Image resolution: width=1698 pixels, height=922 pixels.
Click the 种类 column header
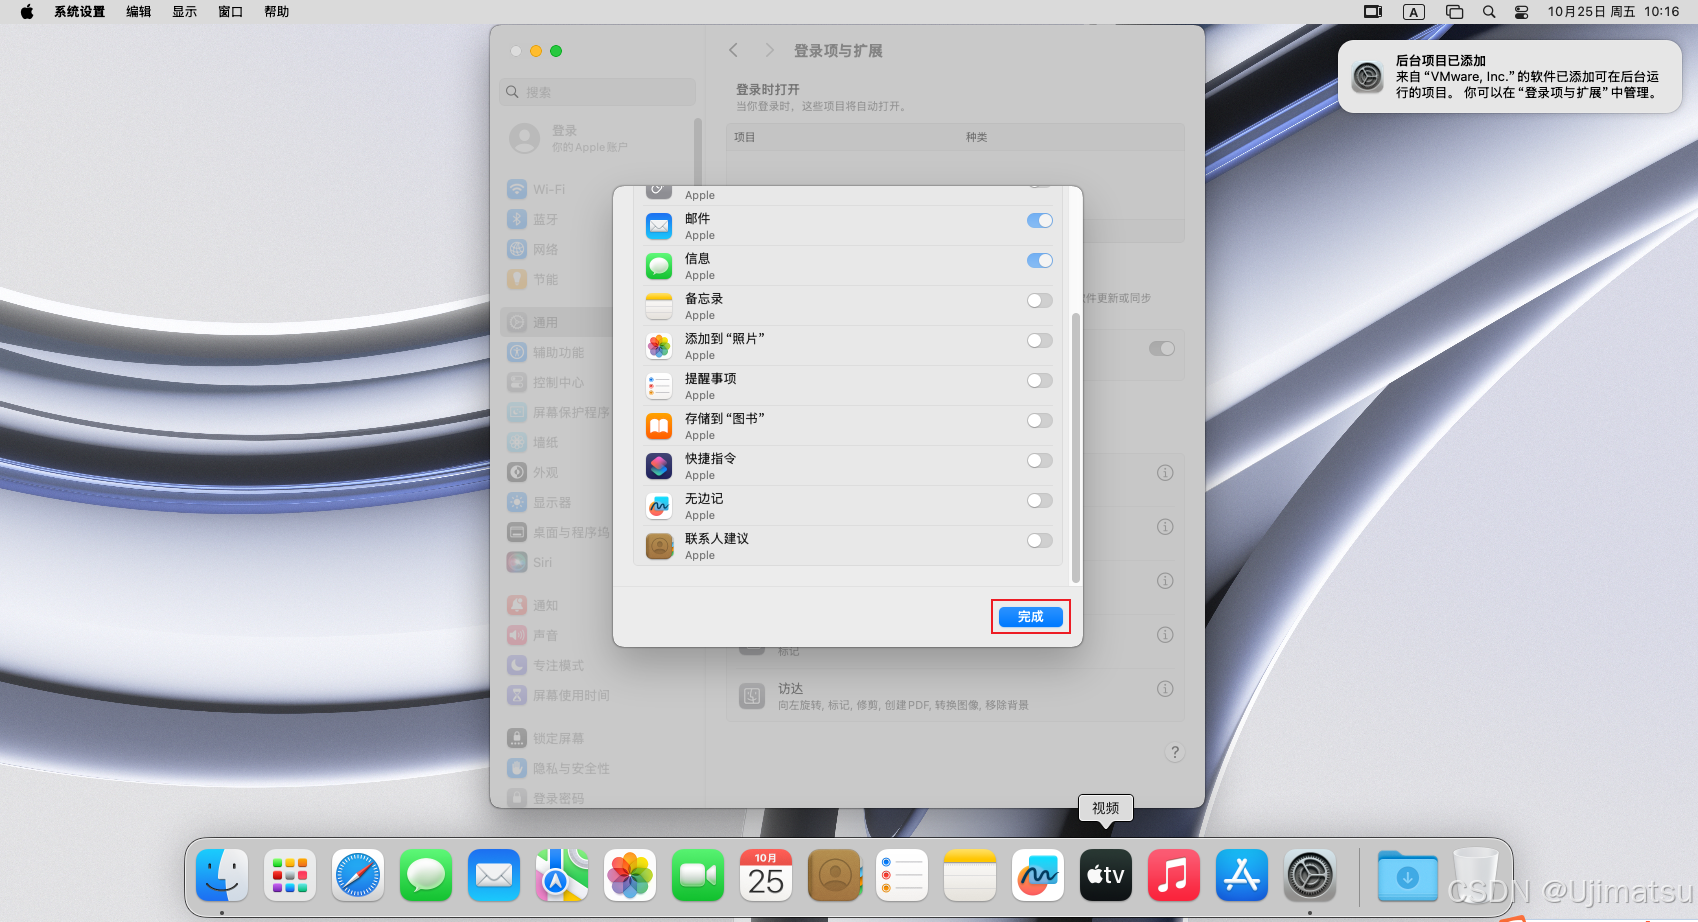pos(977,137)
